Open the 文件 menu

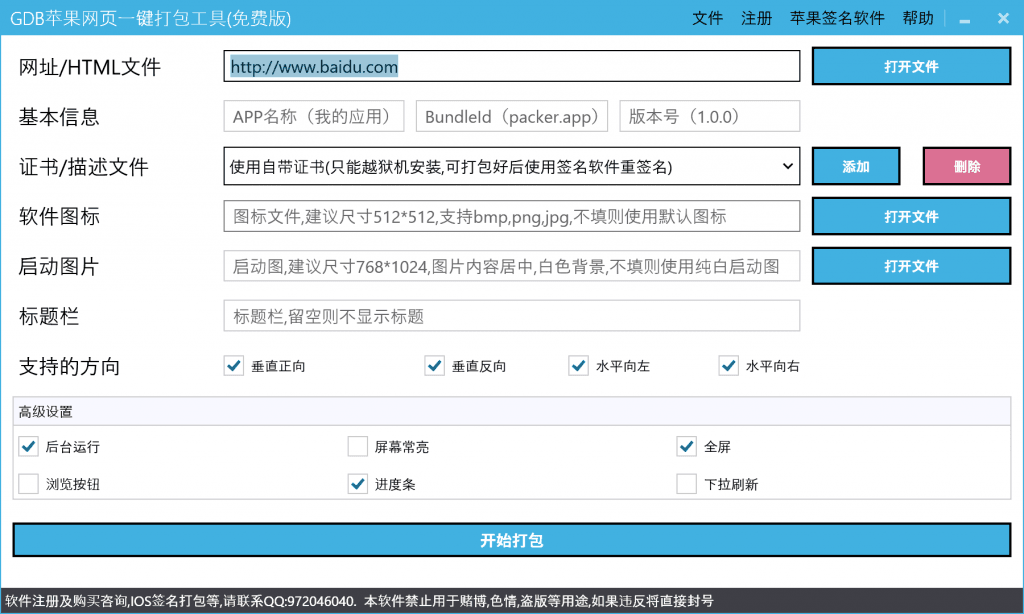[x=707, y=18]
